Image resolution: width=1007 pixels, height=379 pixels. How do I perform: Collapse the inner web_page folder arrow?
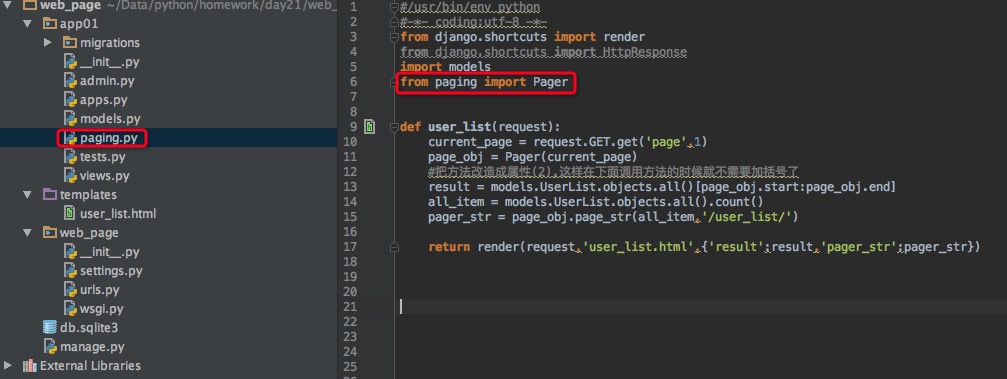click(27, 233)
